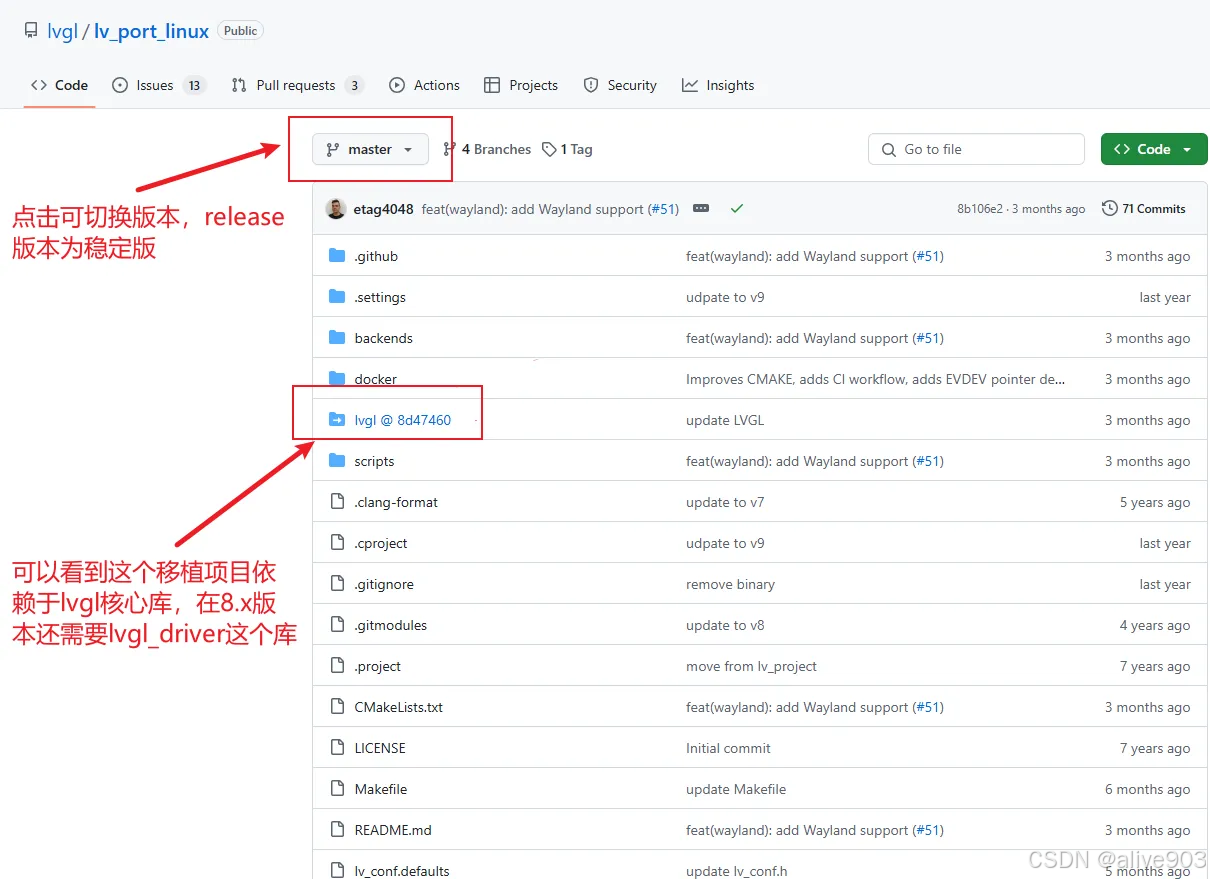Switch to the Code tab
Image resolution: width=1210 pixels, height=879 pixels.
(59, 85)
